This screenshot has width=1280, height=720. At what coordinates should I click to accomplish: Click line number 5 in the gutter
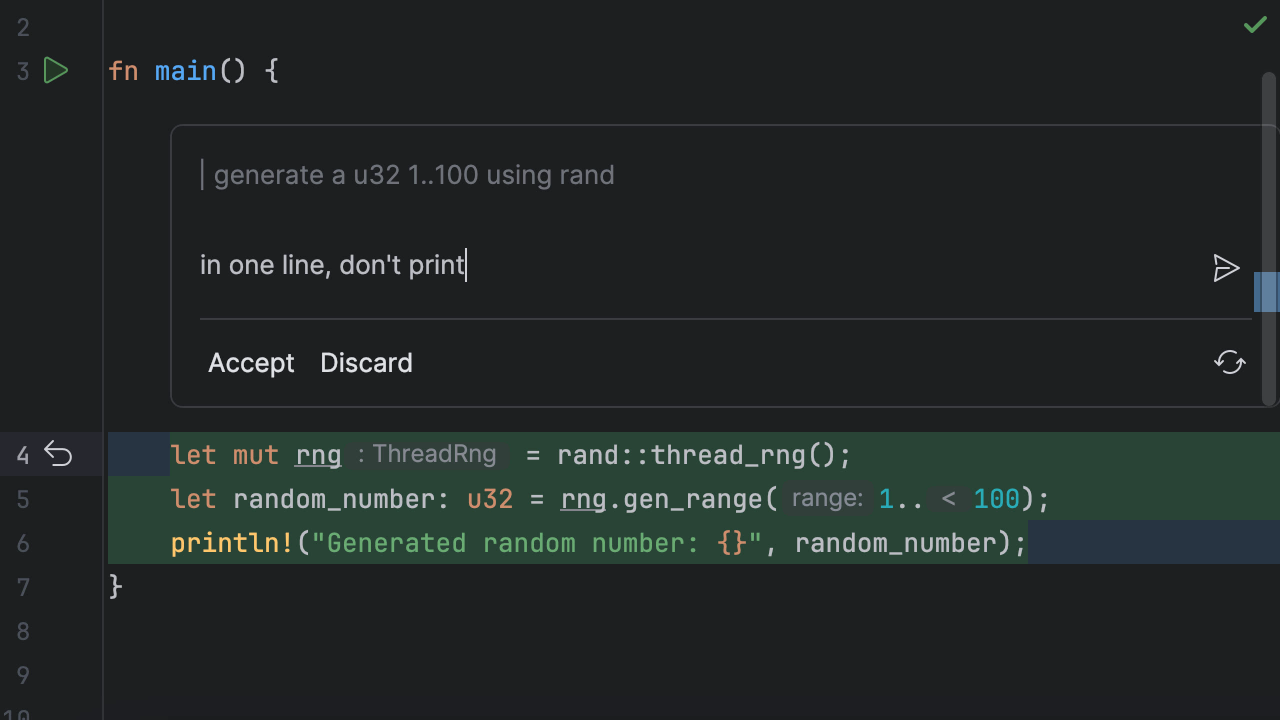[x=23, y=499]
